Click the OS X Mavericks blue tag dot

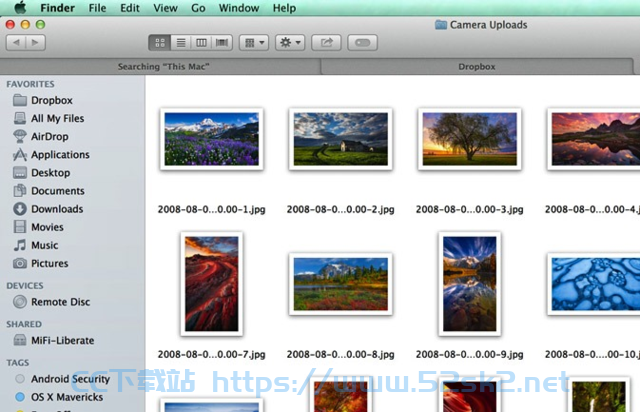20,397
